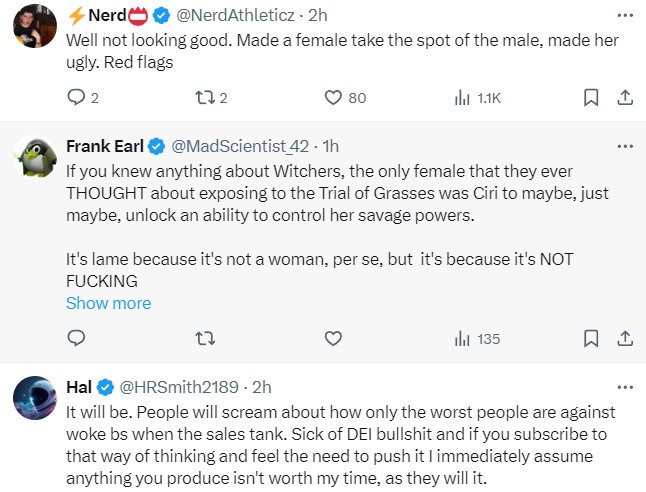Reply to Frank Earl's tweet
The width and height of the screenshot is (646, 492).
click(76, 338)
